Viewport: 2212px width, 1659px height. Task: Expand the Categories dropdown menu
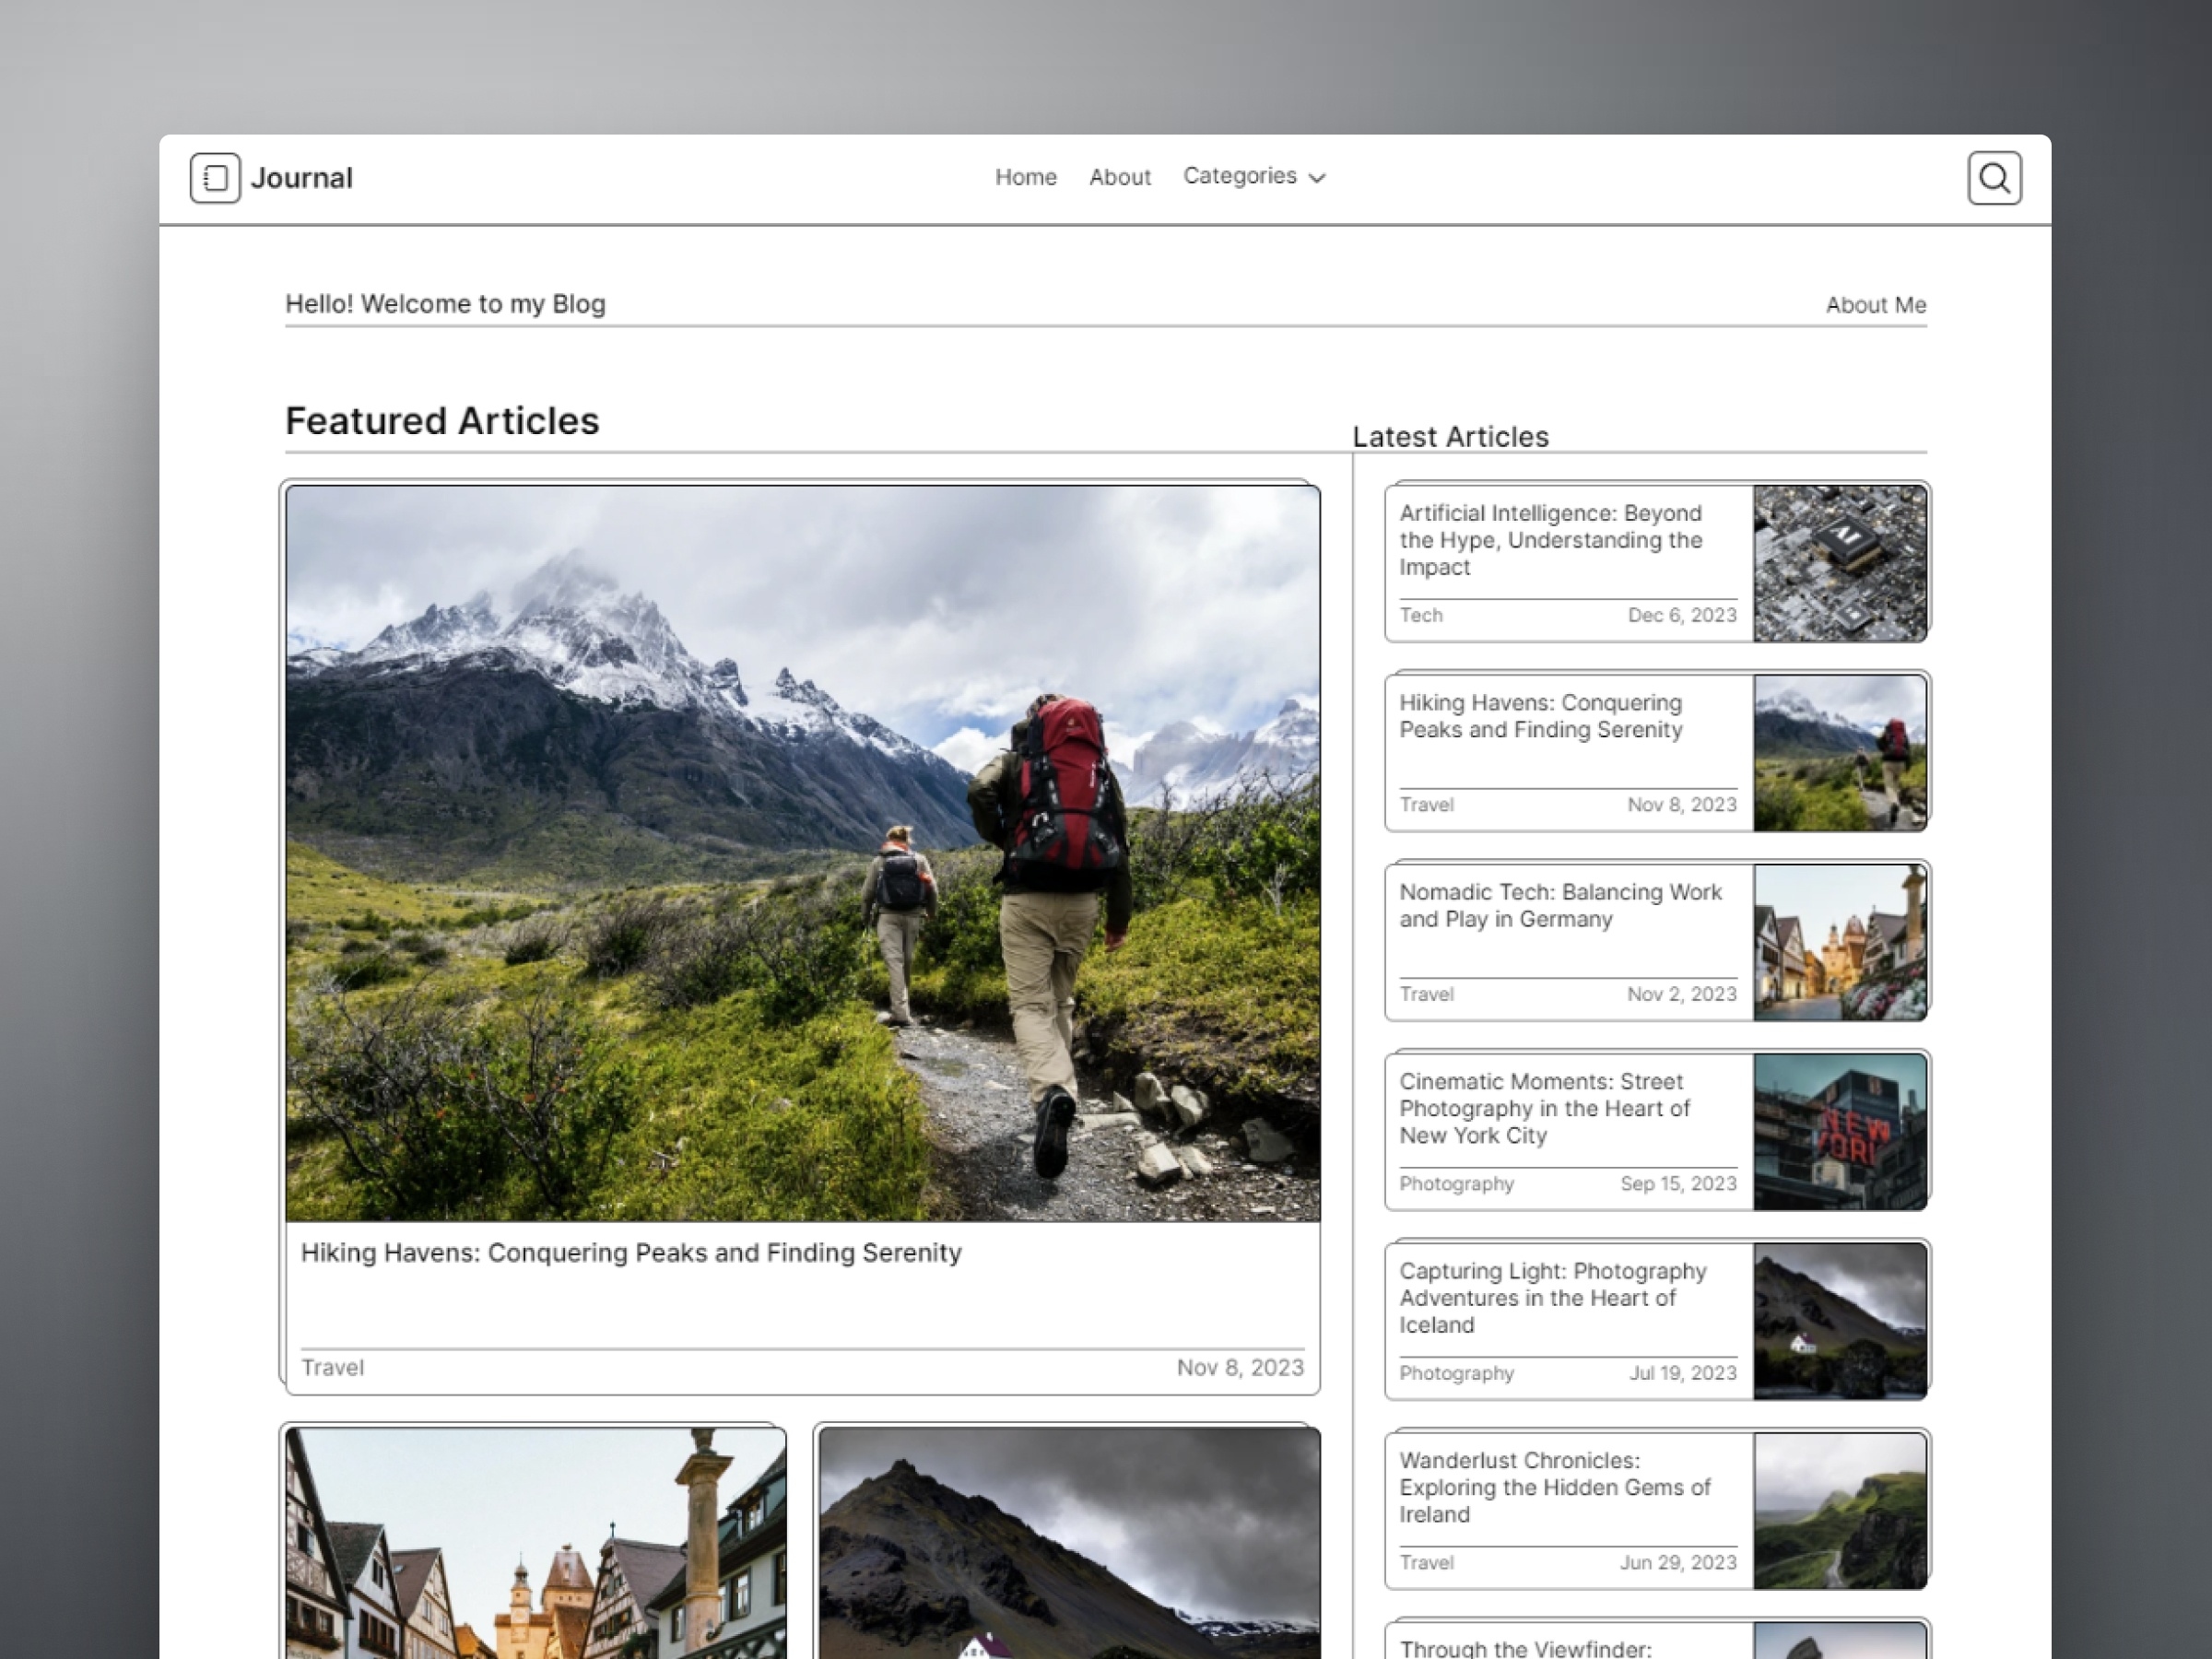pos(1254,176)
